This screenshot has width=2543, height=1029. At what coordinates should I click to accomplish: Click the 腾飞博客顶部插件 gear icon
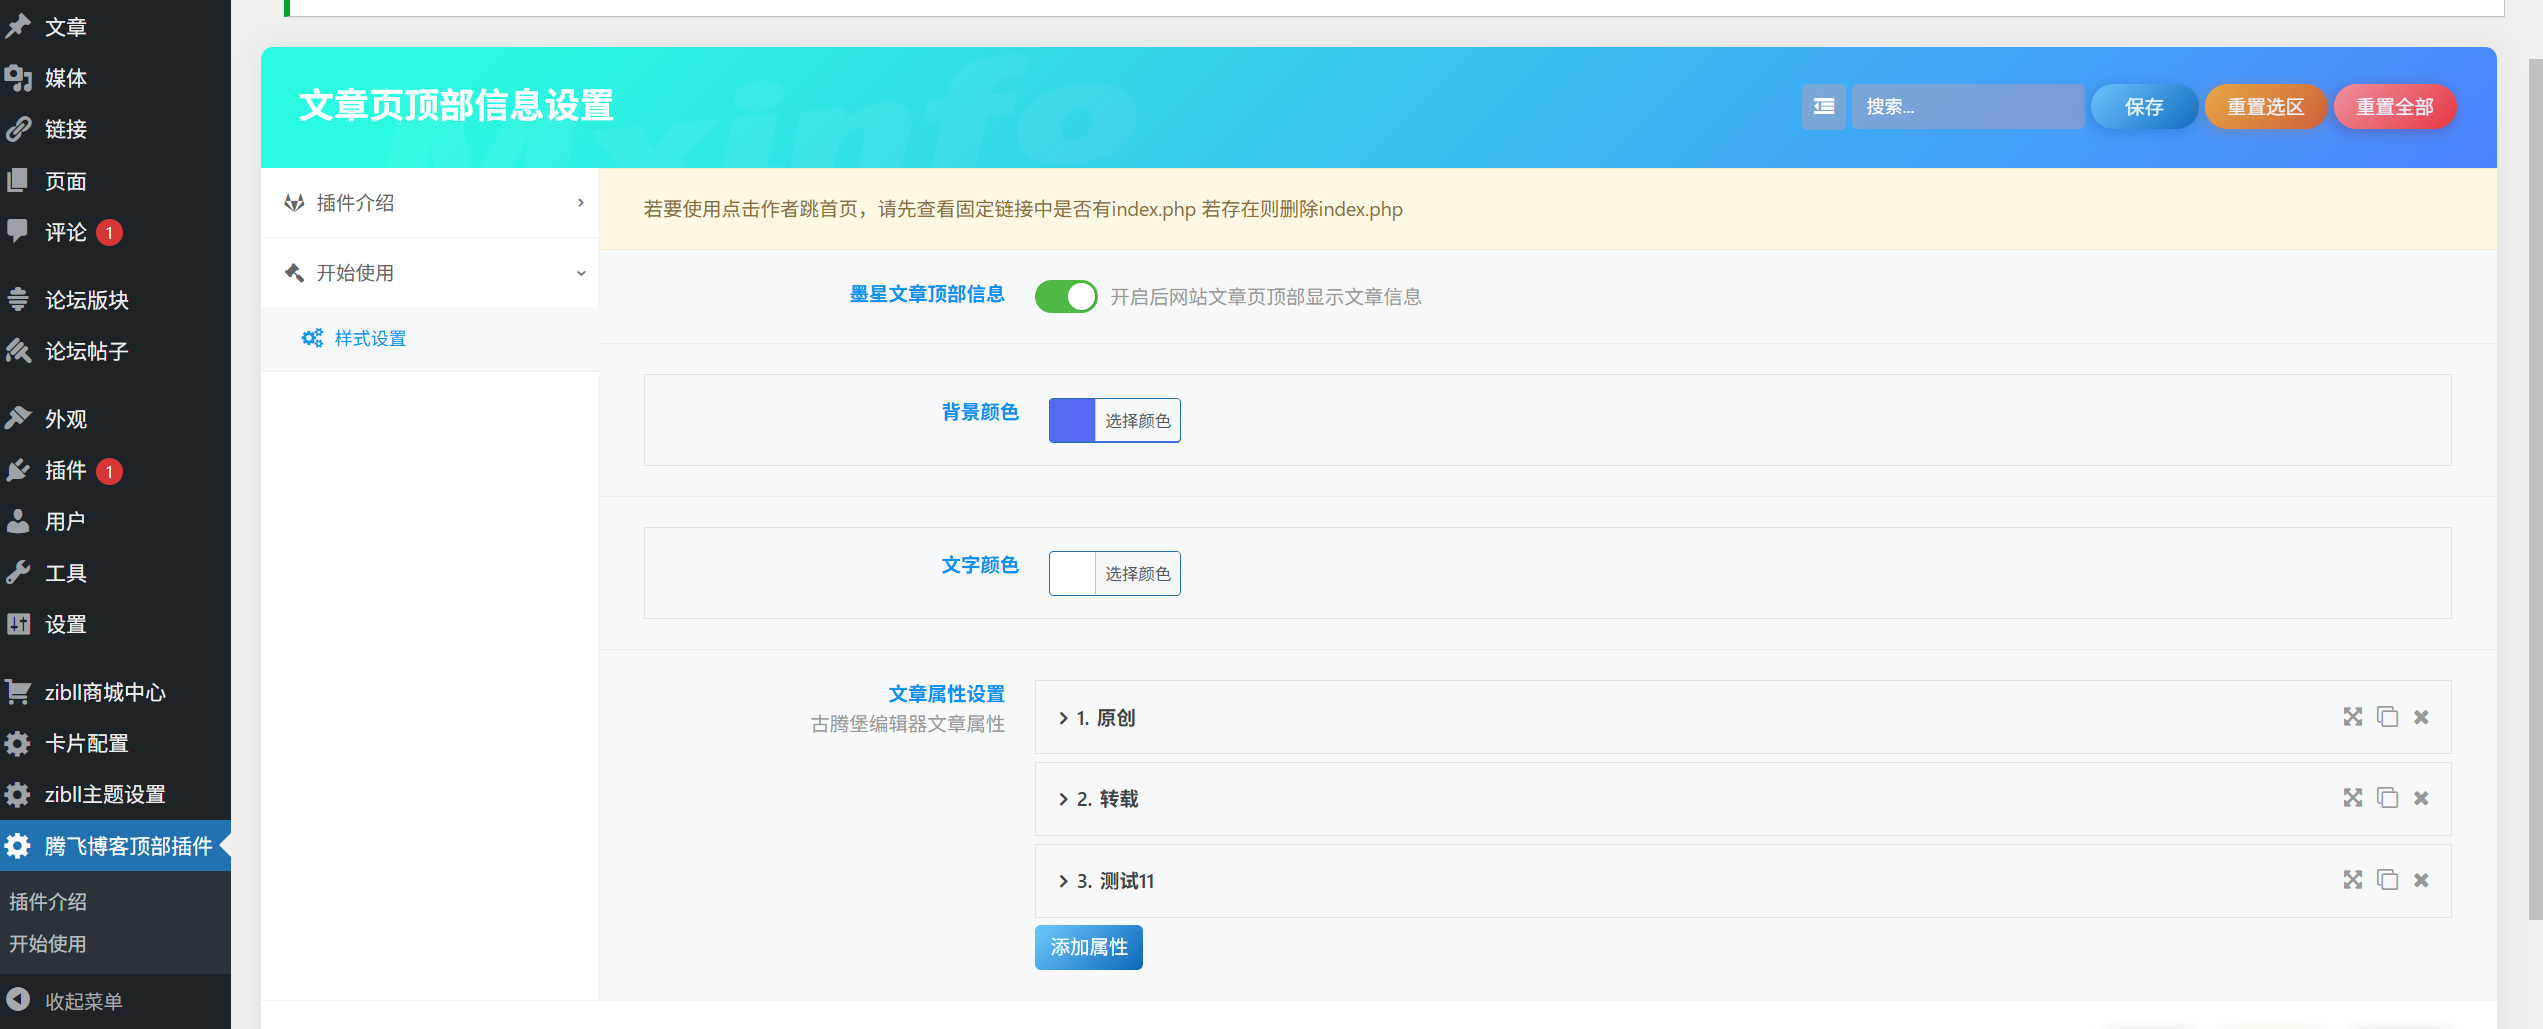pyautogui.click(x=18, y=846)
